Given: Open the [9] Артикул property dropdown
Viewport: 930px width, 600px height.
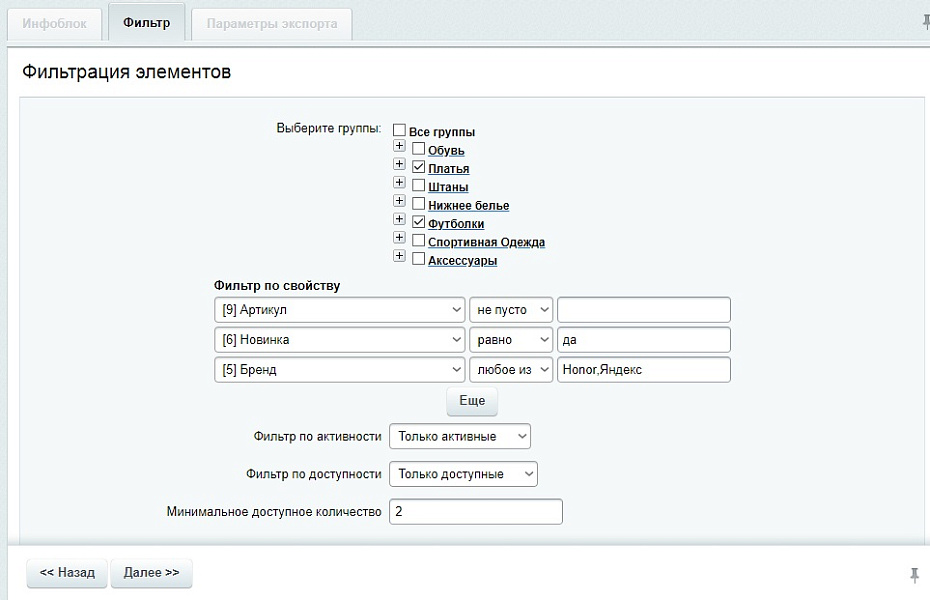Looking at the screenshot, I should tap(338, 309).
